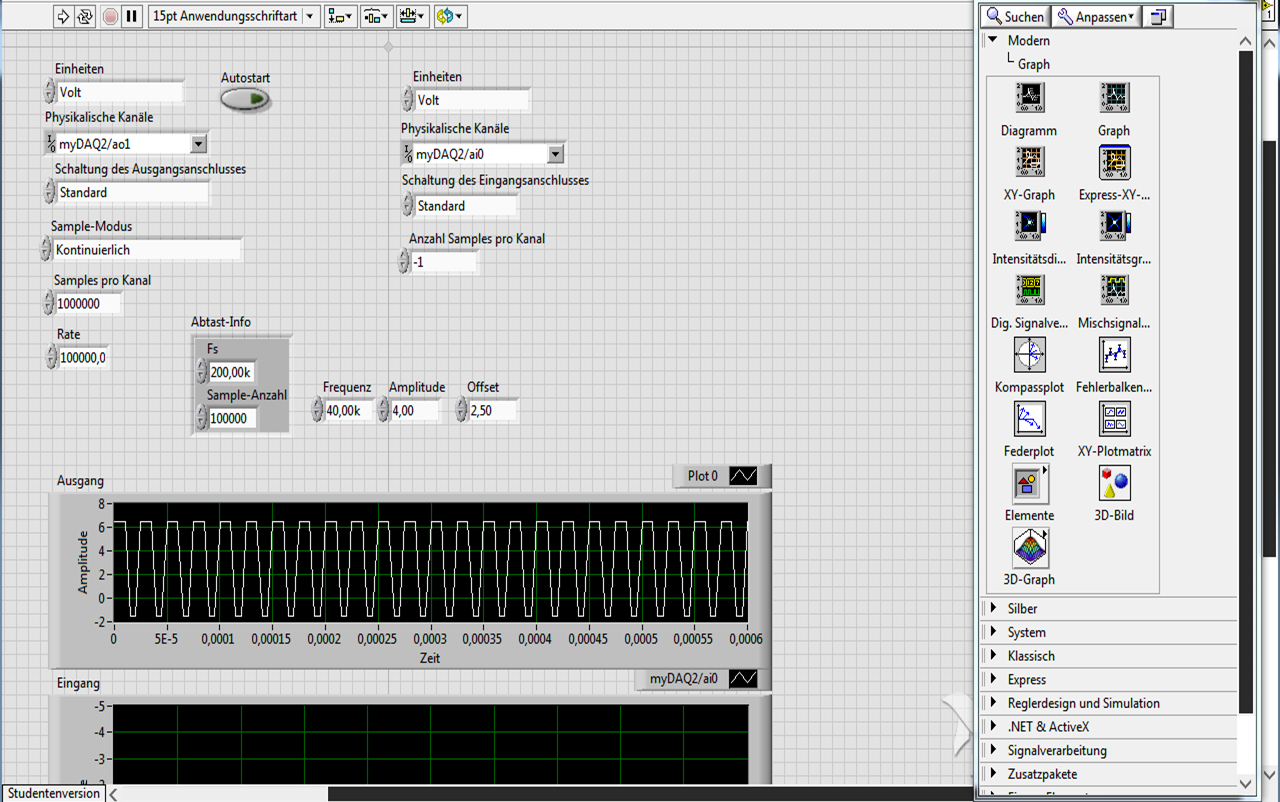Viewport: 1280px width, 802px height.
Task: Select the Fehlerbalken plot icon
Action: [x=1114, y=354]
